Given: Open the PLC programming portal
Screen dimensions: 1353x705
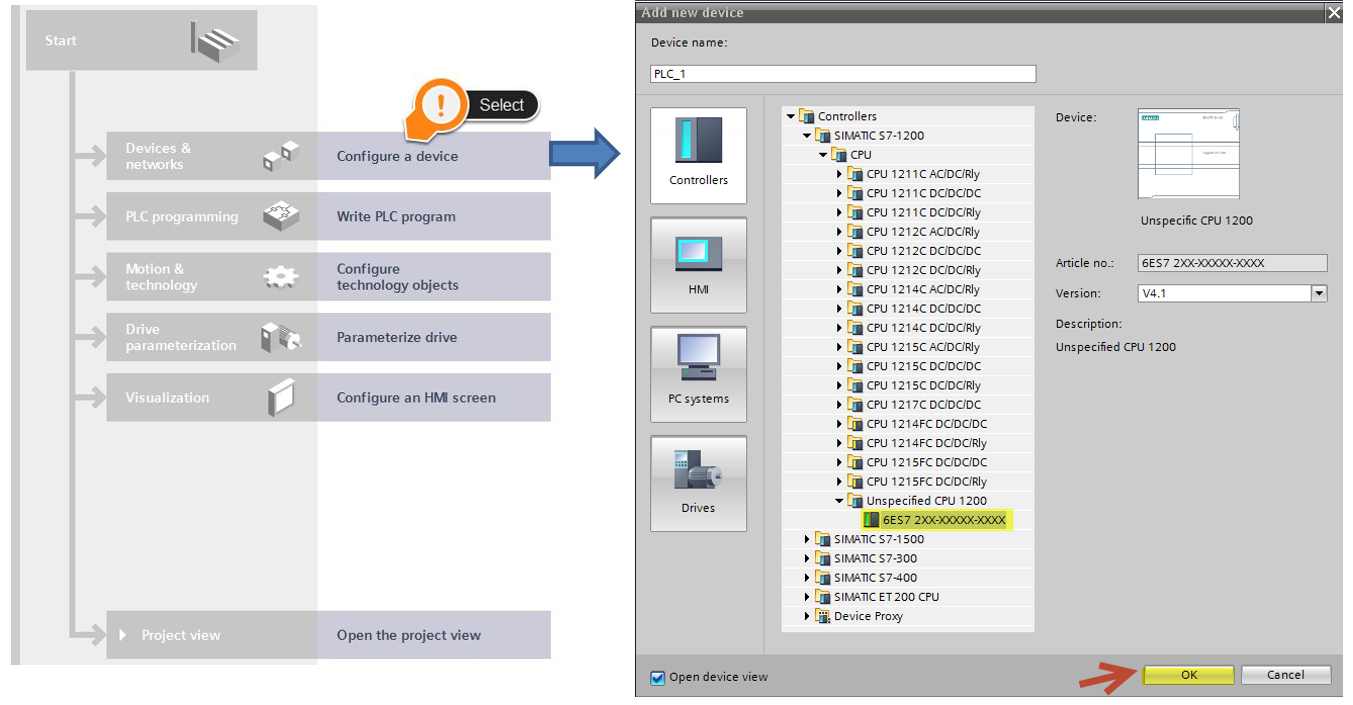Looking at the screenshot, I should [212, 216].
